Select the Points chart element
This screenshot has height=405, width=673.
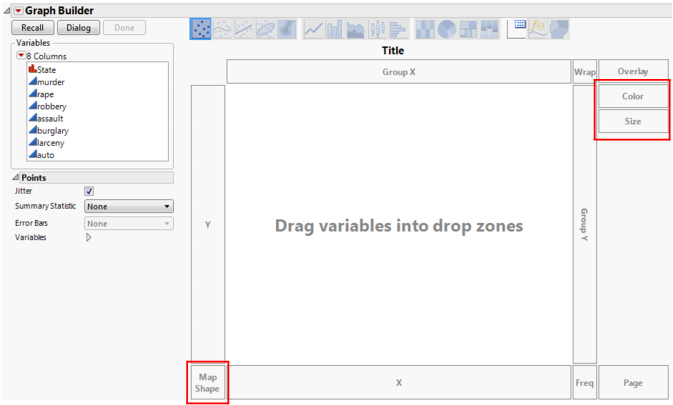point(200,29)
